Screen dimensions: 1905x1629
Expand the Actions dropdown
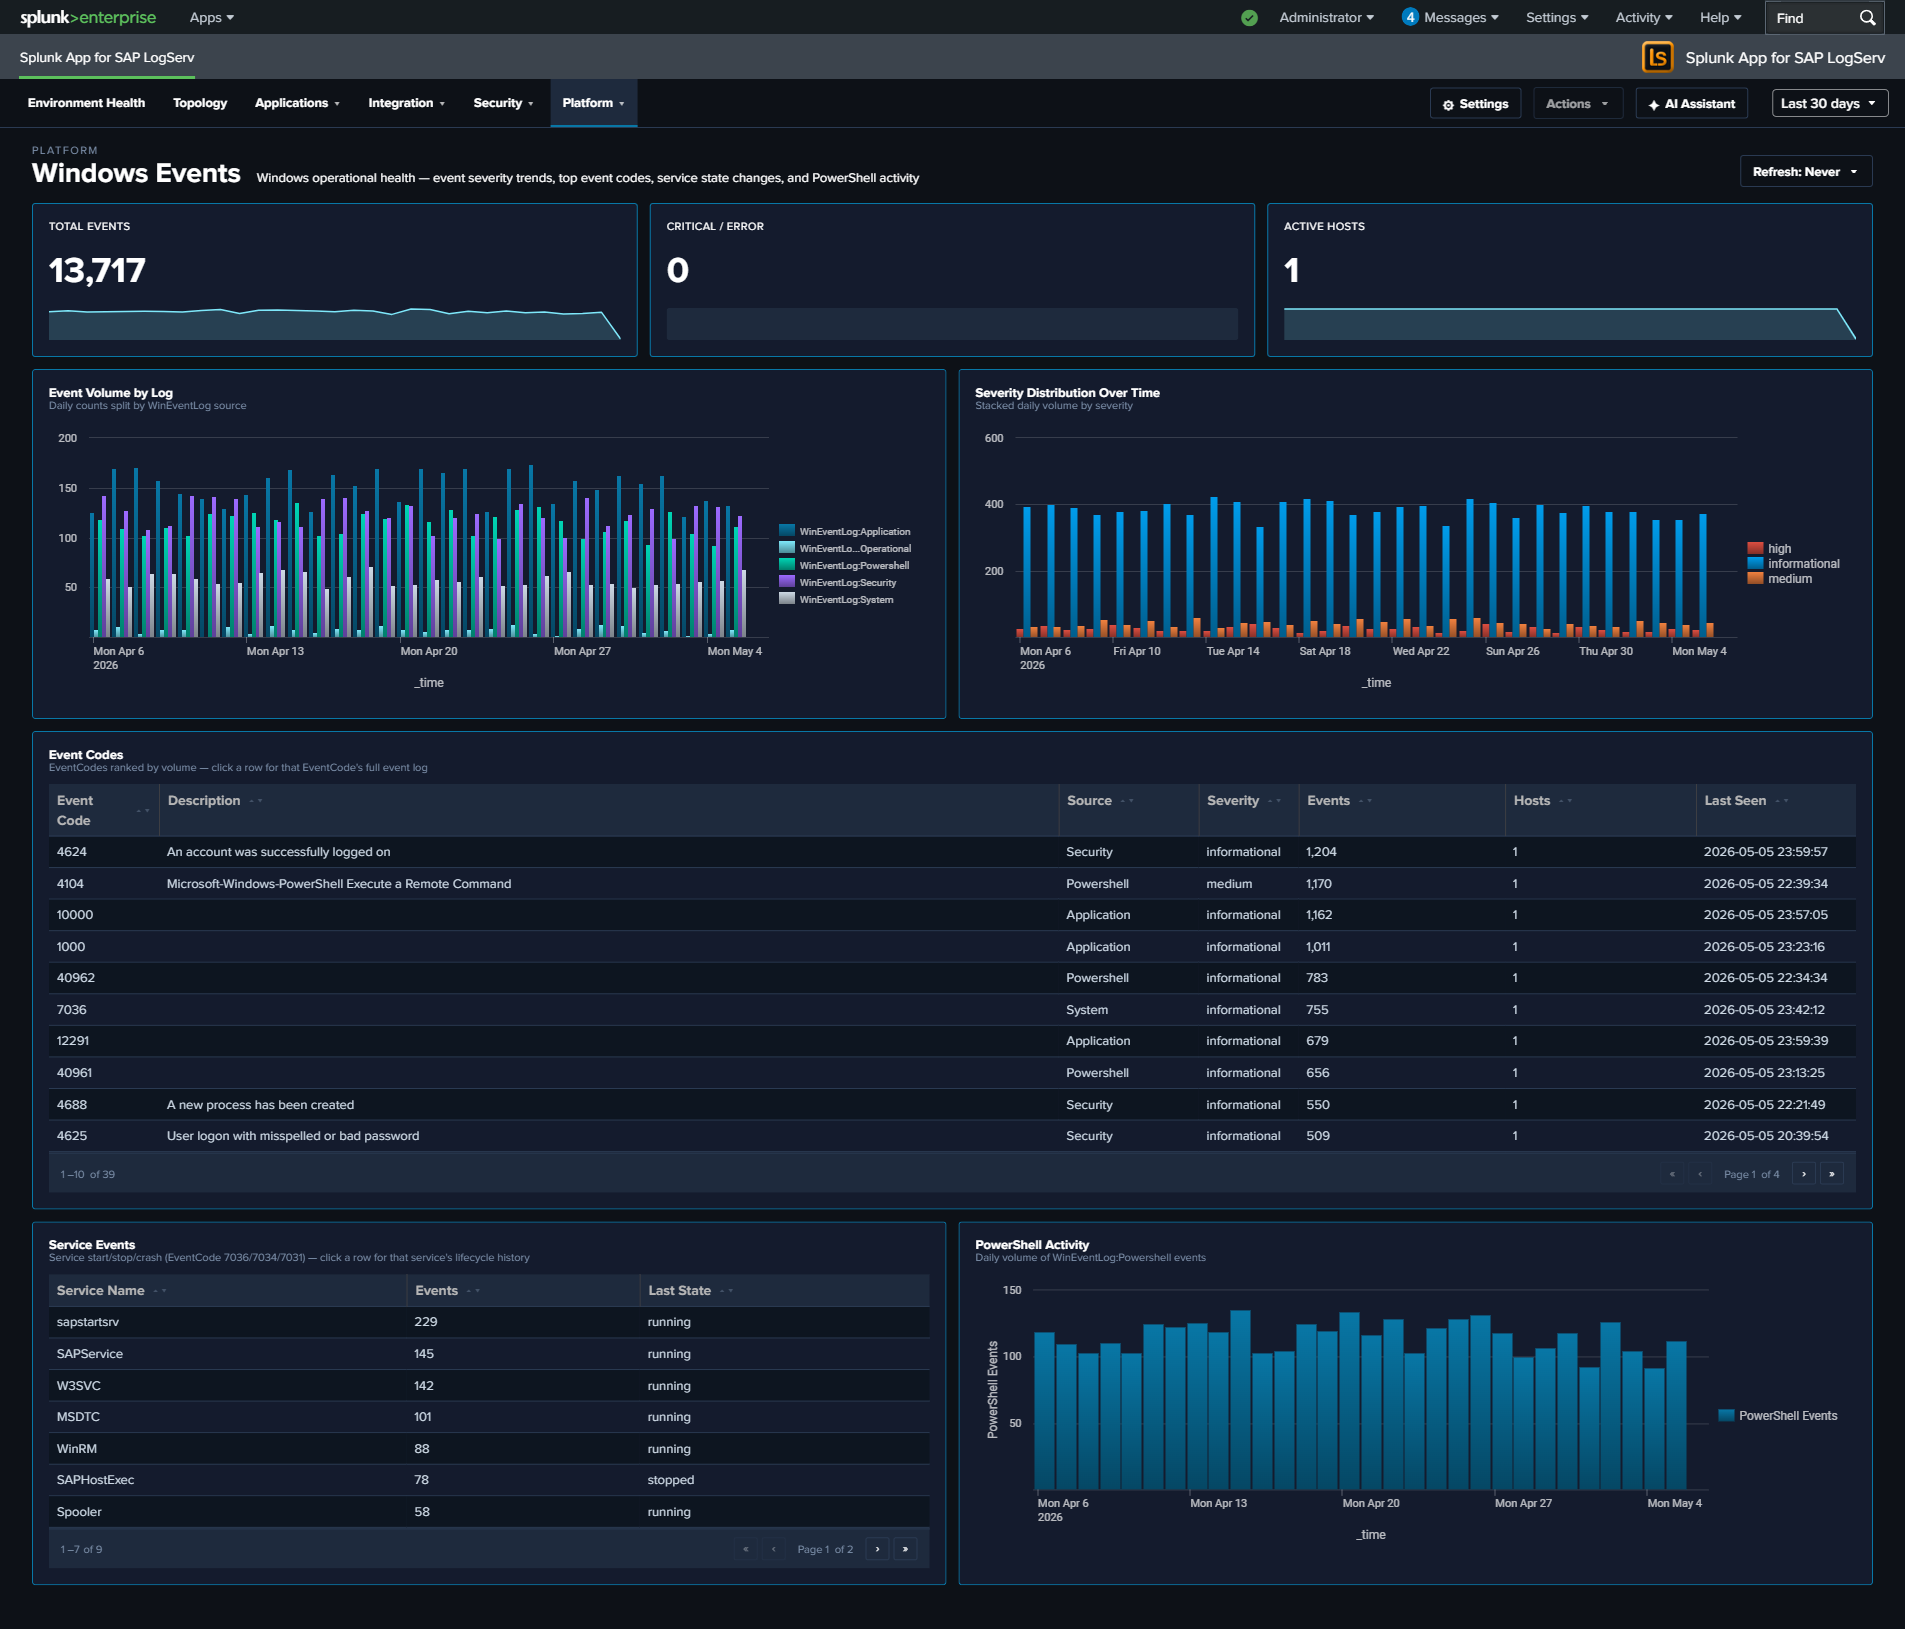(x=1577, y=104)
